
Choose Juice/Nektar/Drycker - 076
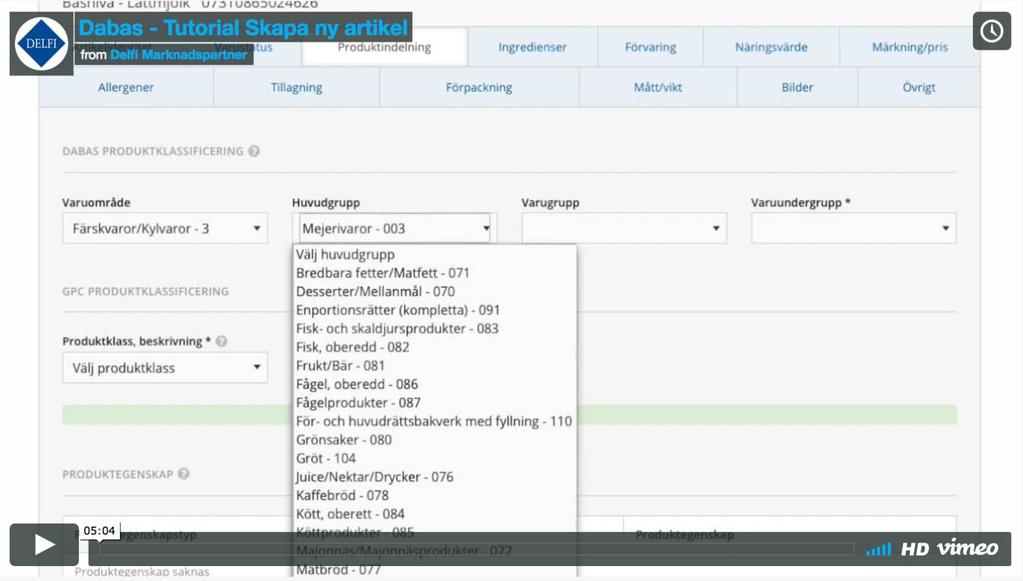[x=435, y=477]
